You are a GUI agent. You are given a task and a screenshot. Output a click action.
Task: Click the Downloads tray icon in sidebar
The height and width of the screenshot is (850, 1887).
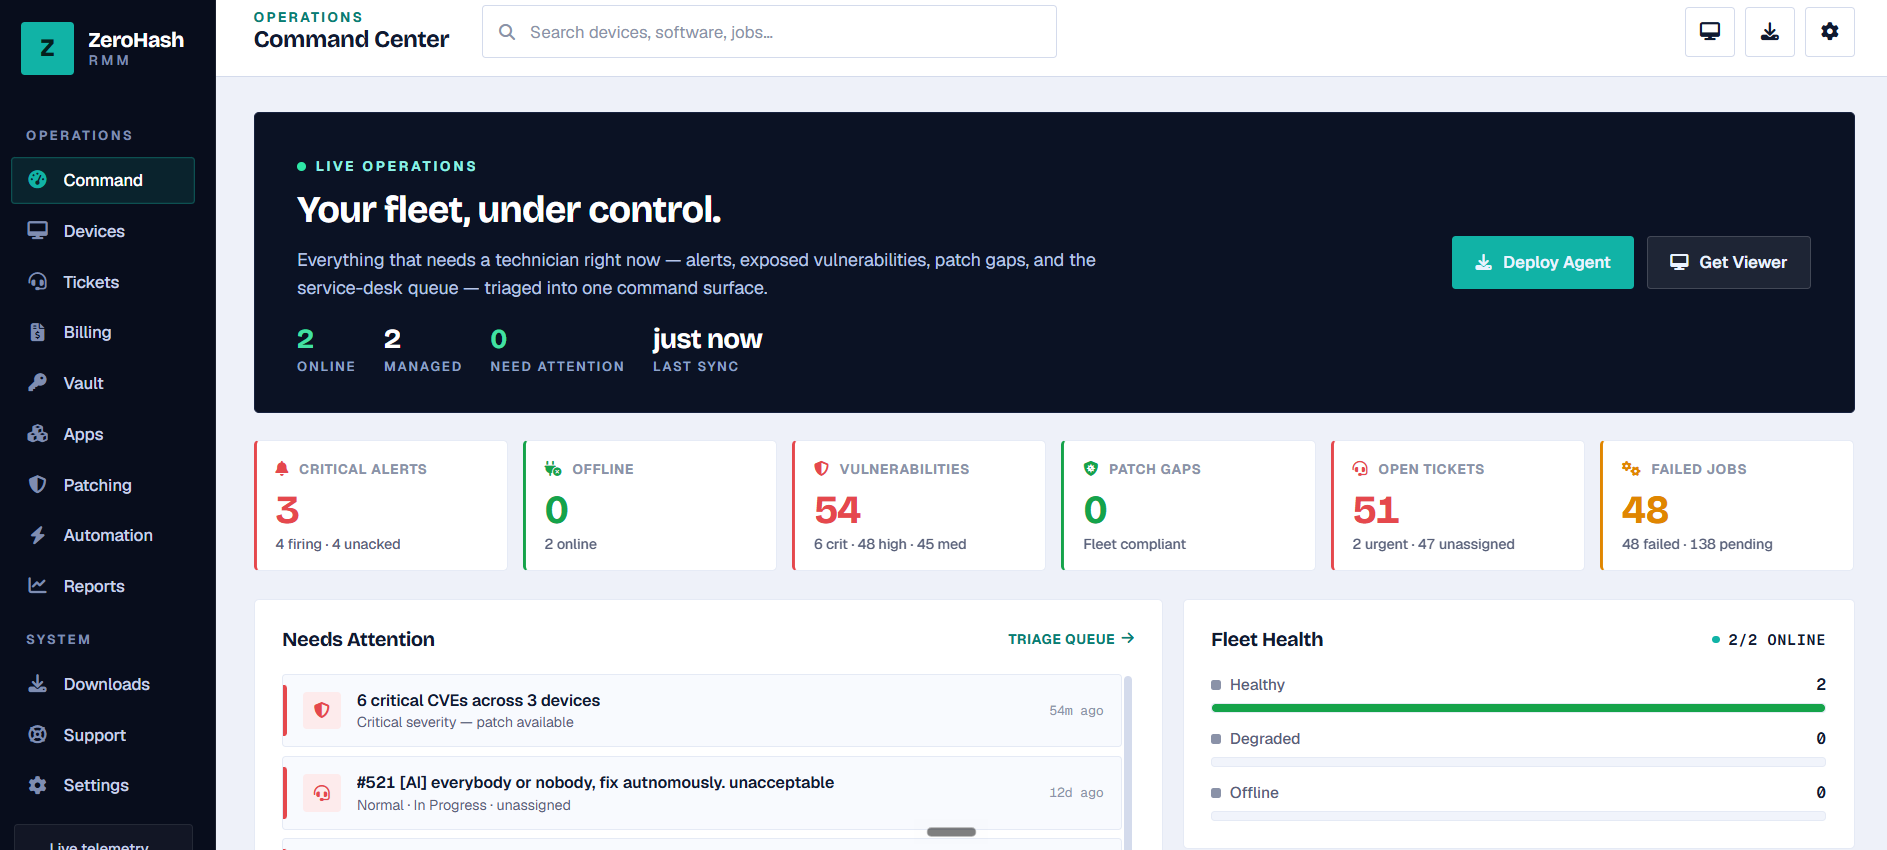(x=38, y=684)
